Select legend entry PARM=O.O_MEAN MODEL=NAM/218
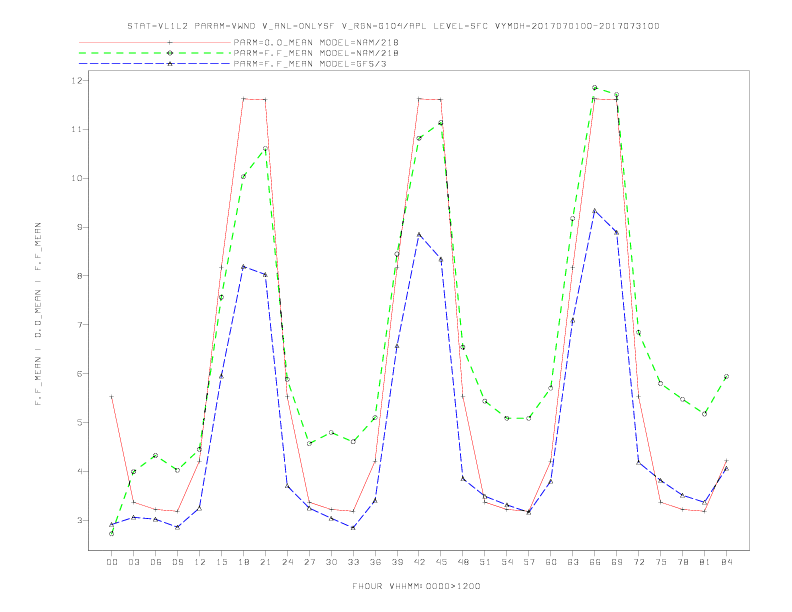The height and width of the screenshot is (612, 792). point(316,42)
